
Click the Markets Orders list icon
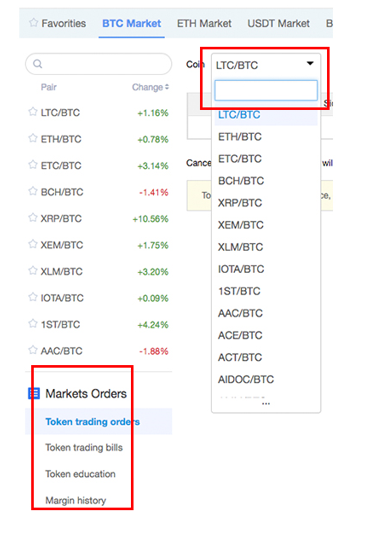pos(34,393)
